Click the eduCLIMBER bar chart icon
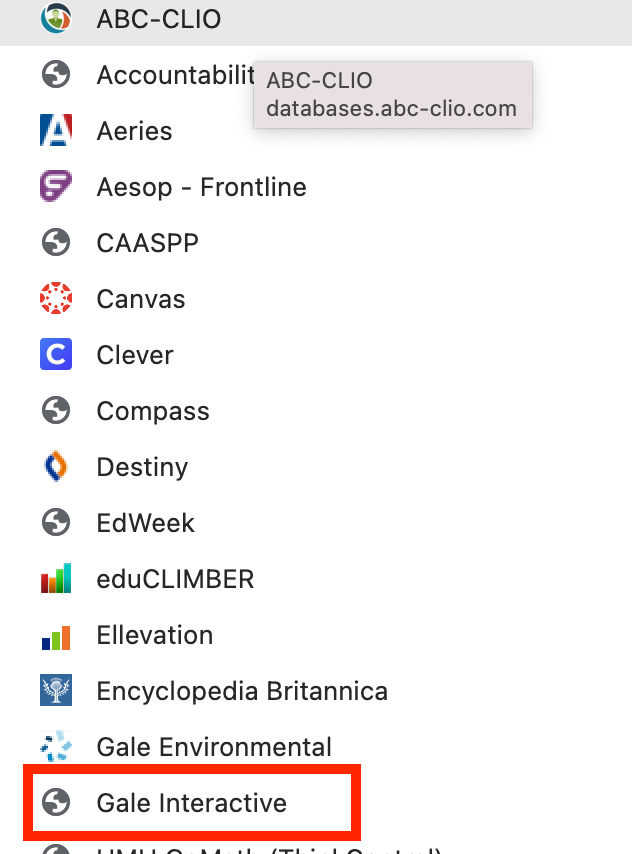Viewport: 632px width, 854px height. (x=56, y=578)
